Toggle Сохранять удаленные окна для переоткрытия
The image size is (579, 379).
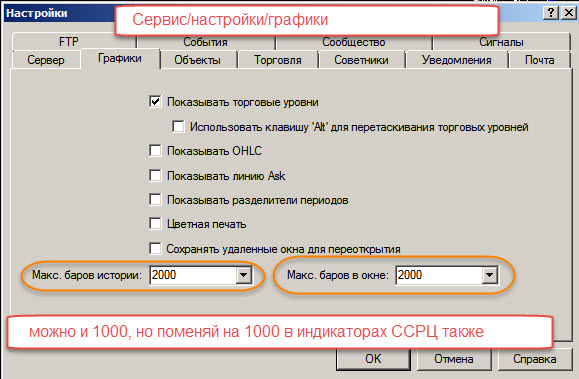point(155,249)
